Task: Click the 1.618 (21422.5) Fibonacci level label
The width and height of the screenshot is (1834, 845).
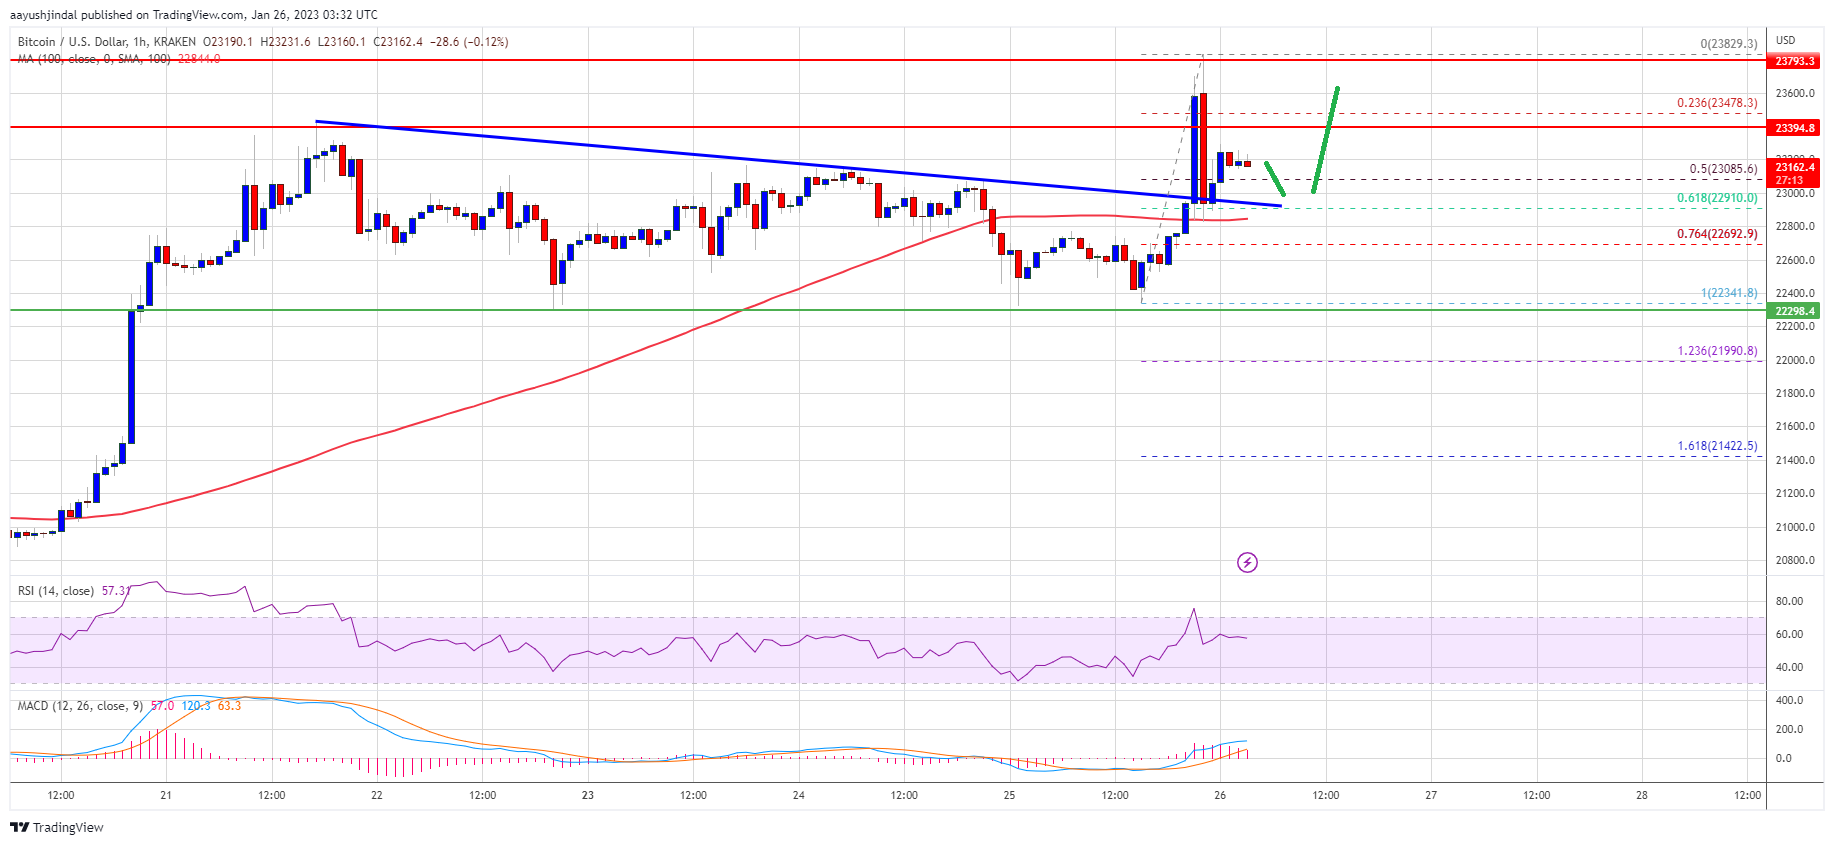Action: pos(1716,446)
